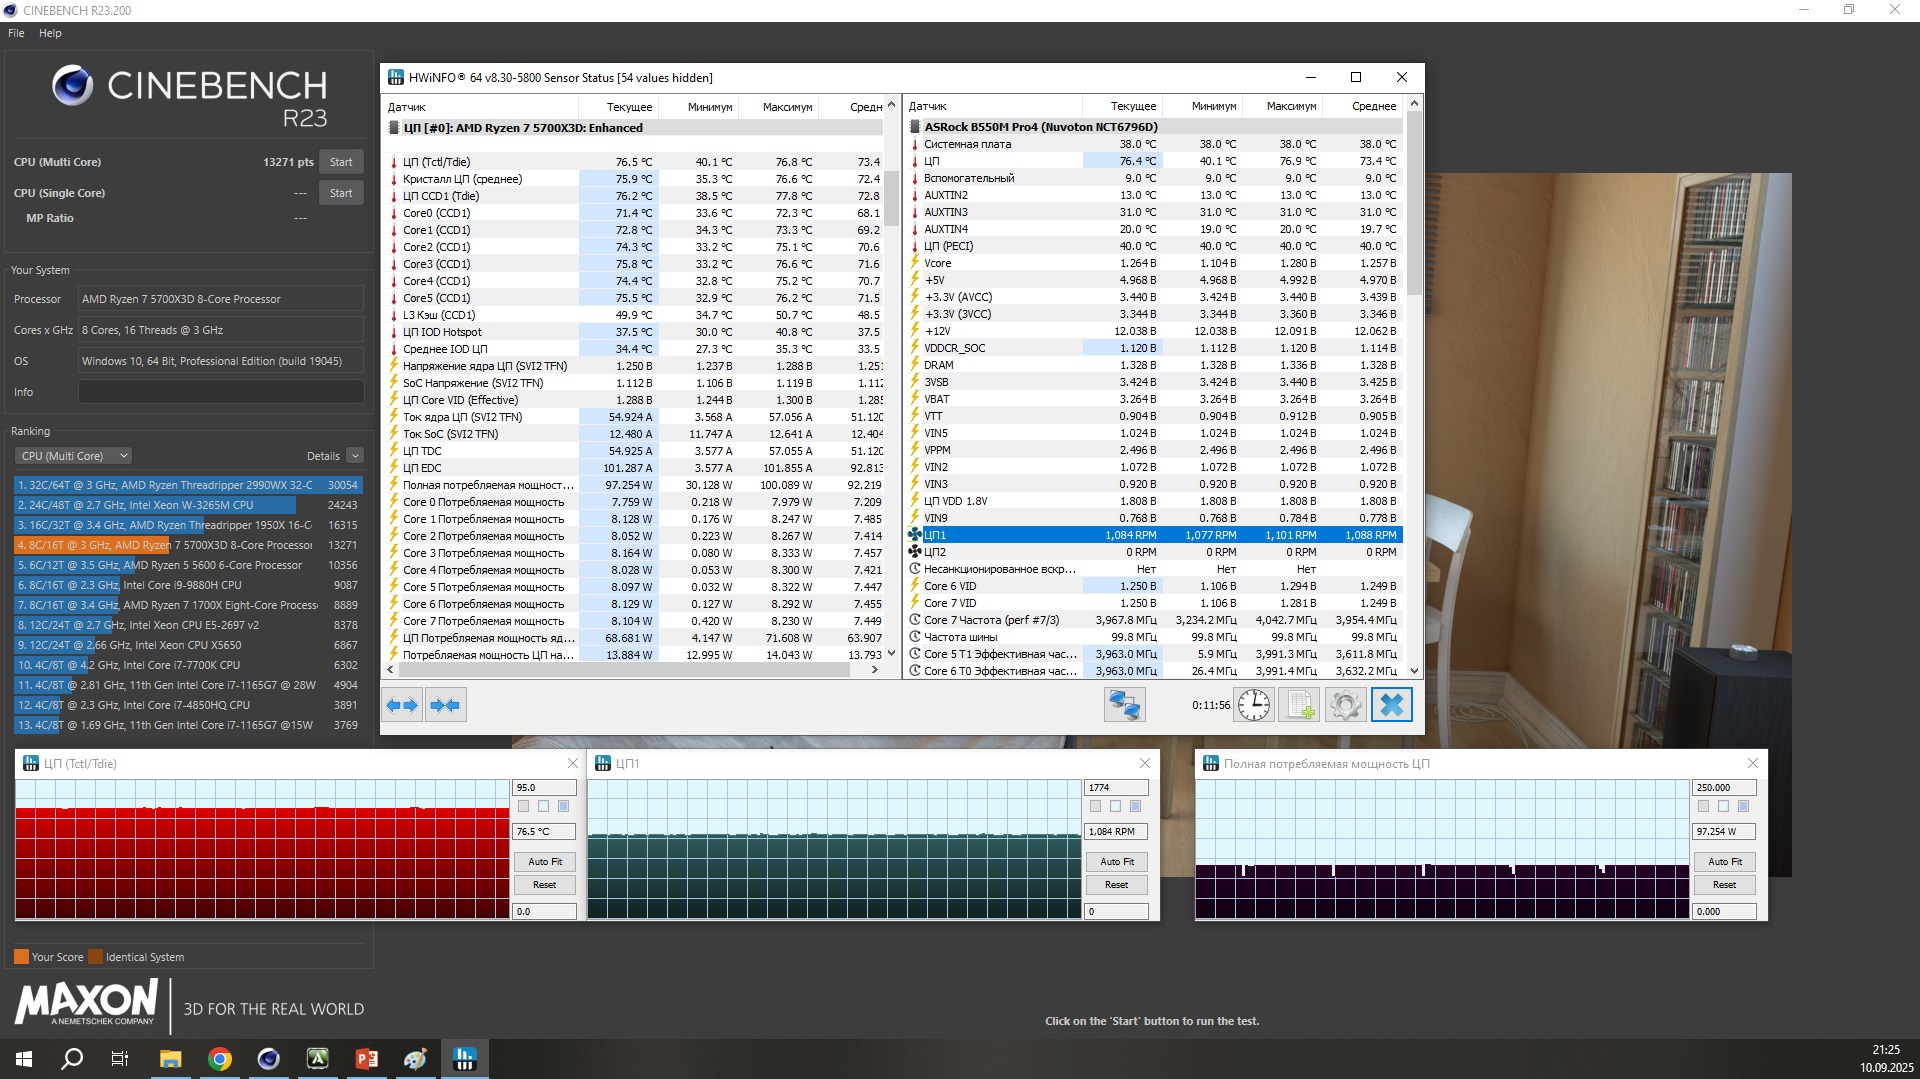Reset the elapsed time clock icon
The height and width of the screenshot is (1079, 1920).
[1253, 705]
